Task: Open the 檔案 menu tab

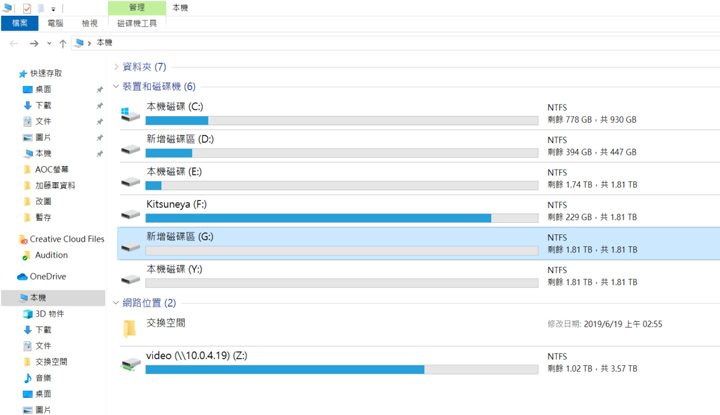Action: coord(19,23)
